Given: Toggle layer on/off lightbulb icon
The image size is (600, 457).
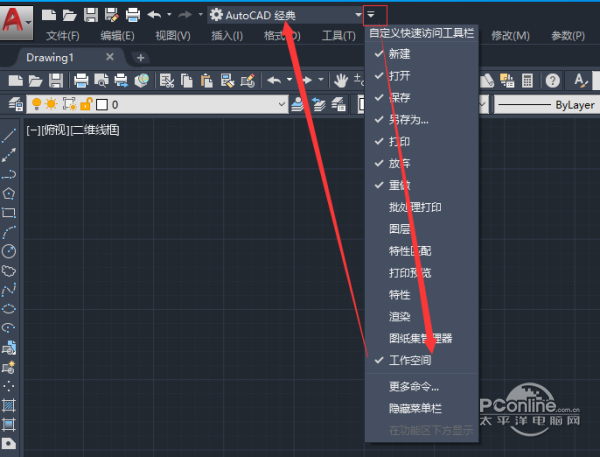Looking at the screenshot, I should 36,104.
